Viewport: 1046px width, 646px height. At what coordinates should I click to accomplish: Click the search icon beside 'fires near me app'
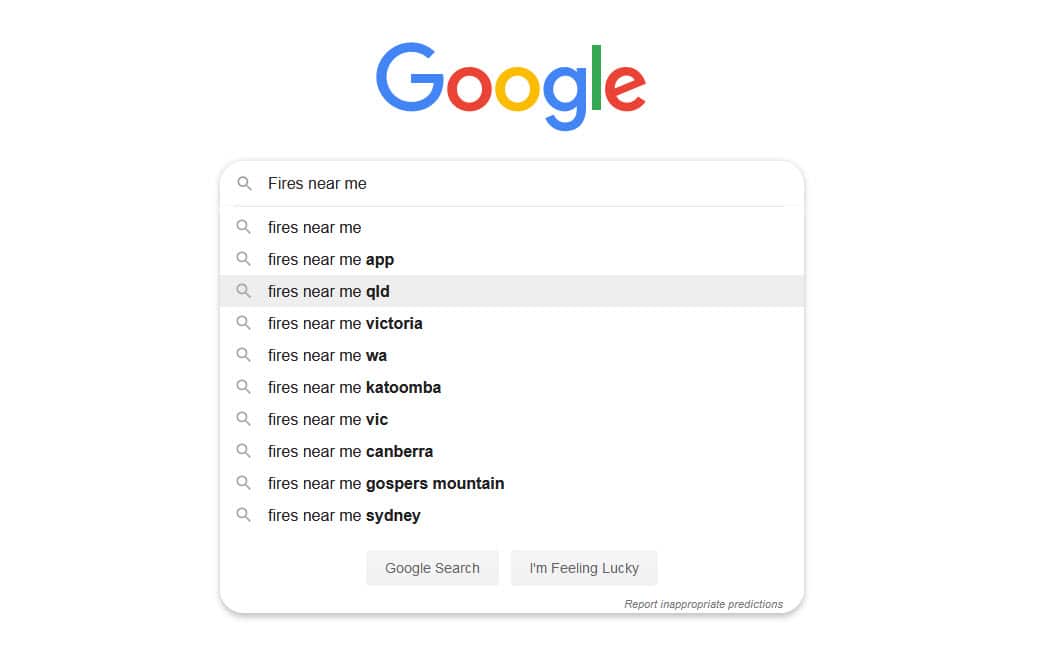(x=244, y=259)
